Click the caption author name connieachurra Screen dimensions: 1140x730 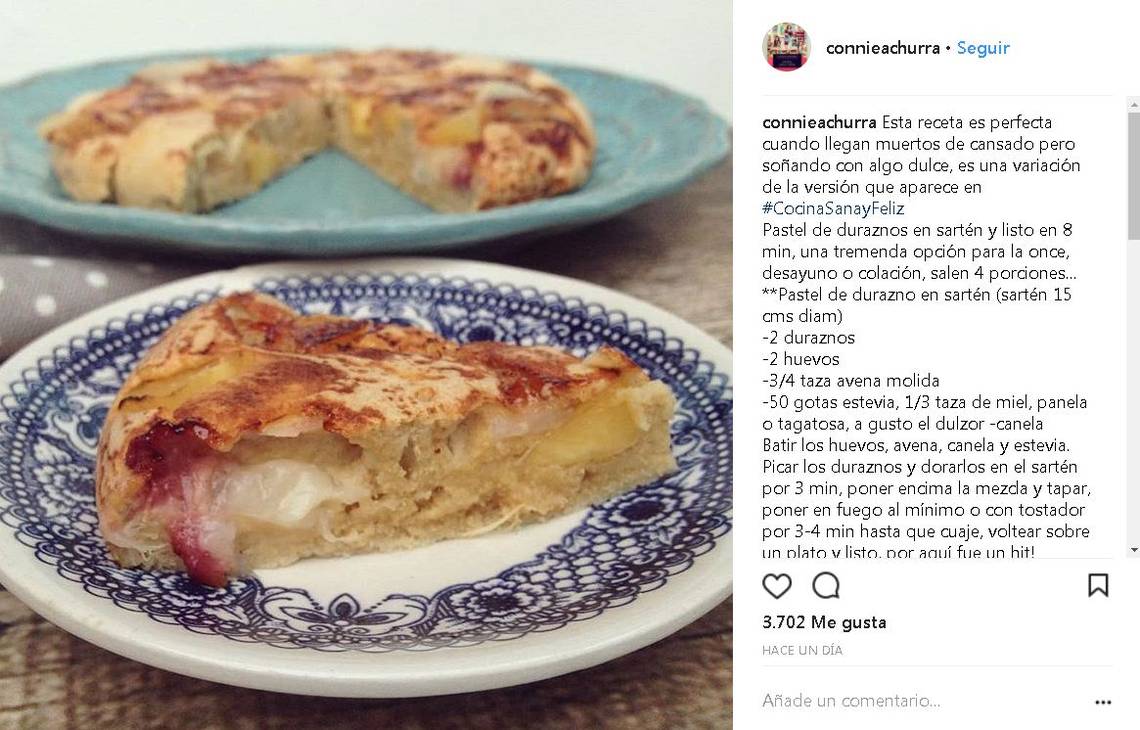(x=819, y=122)
